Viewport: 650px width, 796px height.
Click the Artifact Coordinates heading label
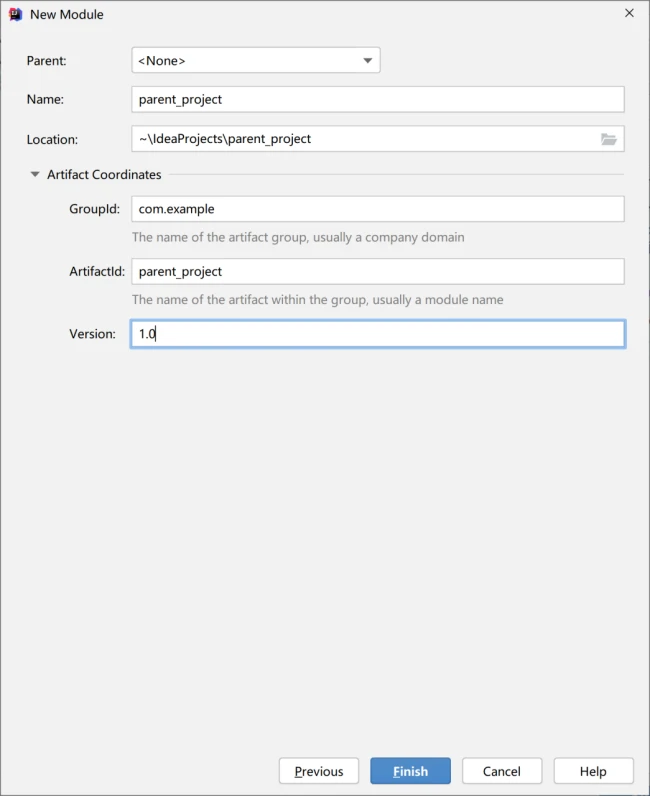pyautogui.click(x=104, y=174)
